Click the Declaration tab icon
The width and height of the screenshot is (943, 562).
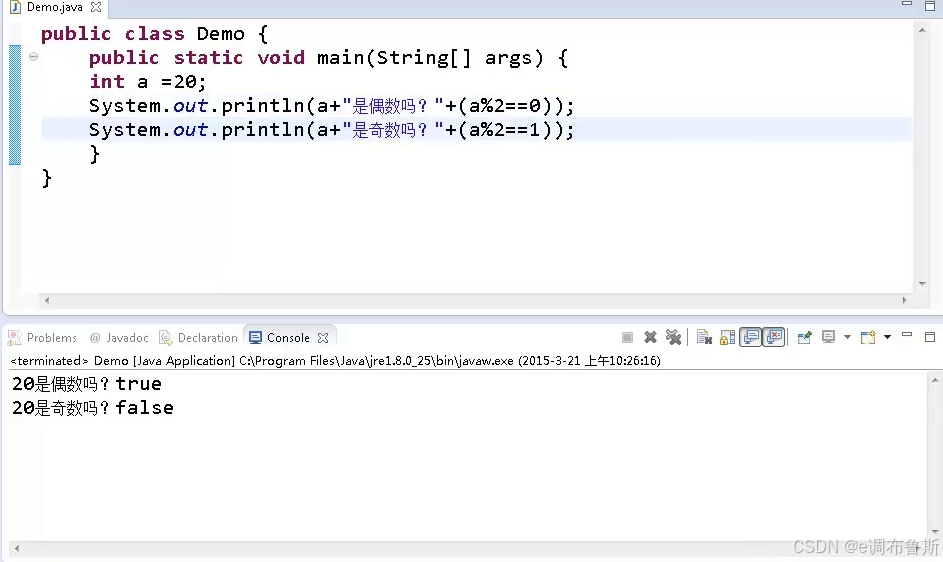[165, 338]
